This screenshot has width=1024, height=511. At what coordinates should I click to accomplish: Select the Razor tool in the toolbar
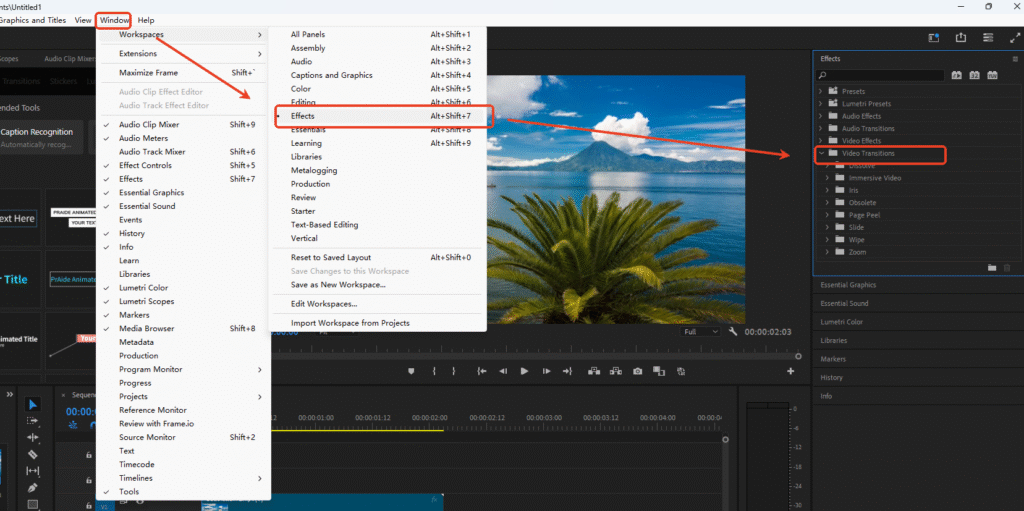(x=32, y=454)
